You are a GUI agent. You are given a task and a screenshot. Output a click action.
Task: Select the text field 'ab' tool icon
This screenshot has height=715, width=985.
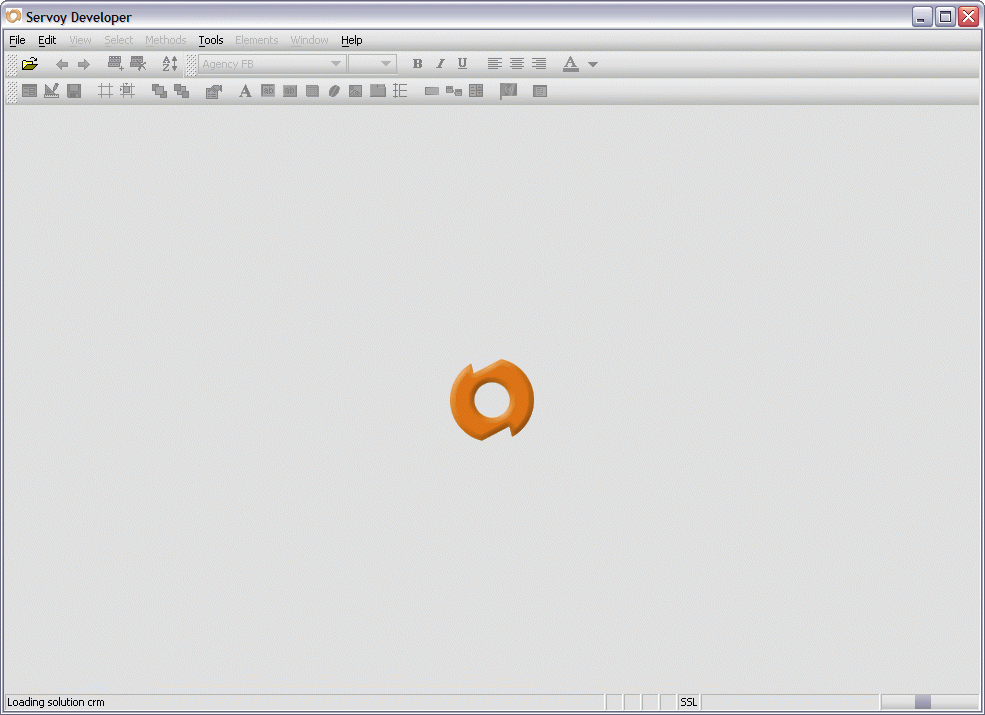point(267,91)
